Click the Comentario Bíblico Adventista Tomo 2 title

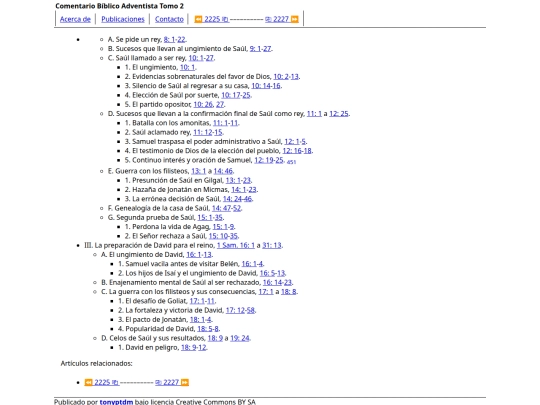pos(120,6)
